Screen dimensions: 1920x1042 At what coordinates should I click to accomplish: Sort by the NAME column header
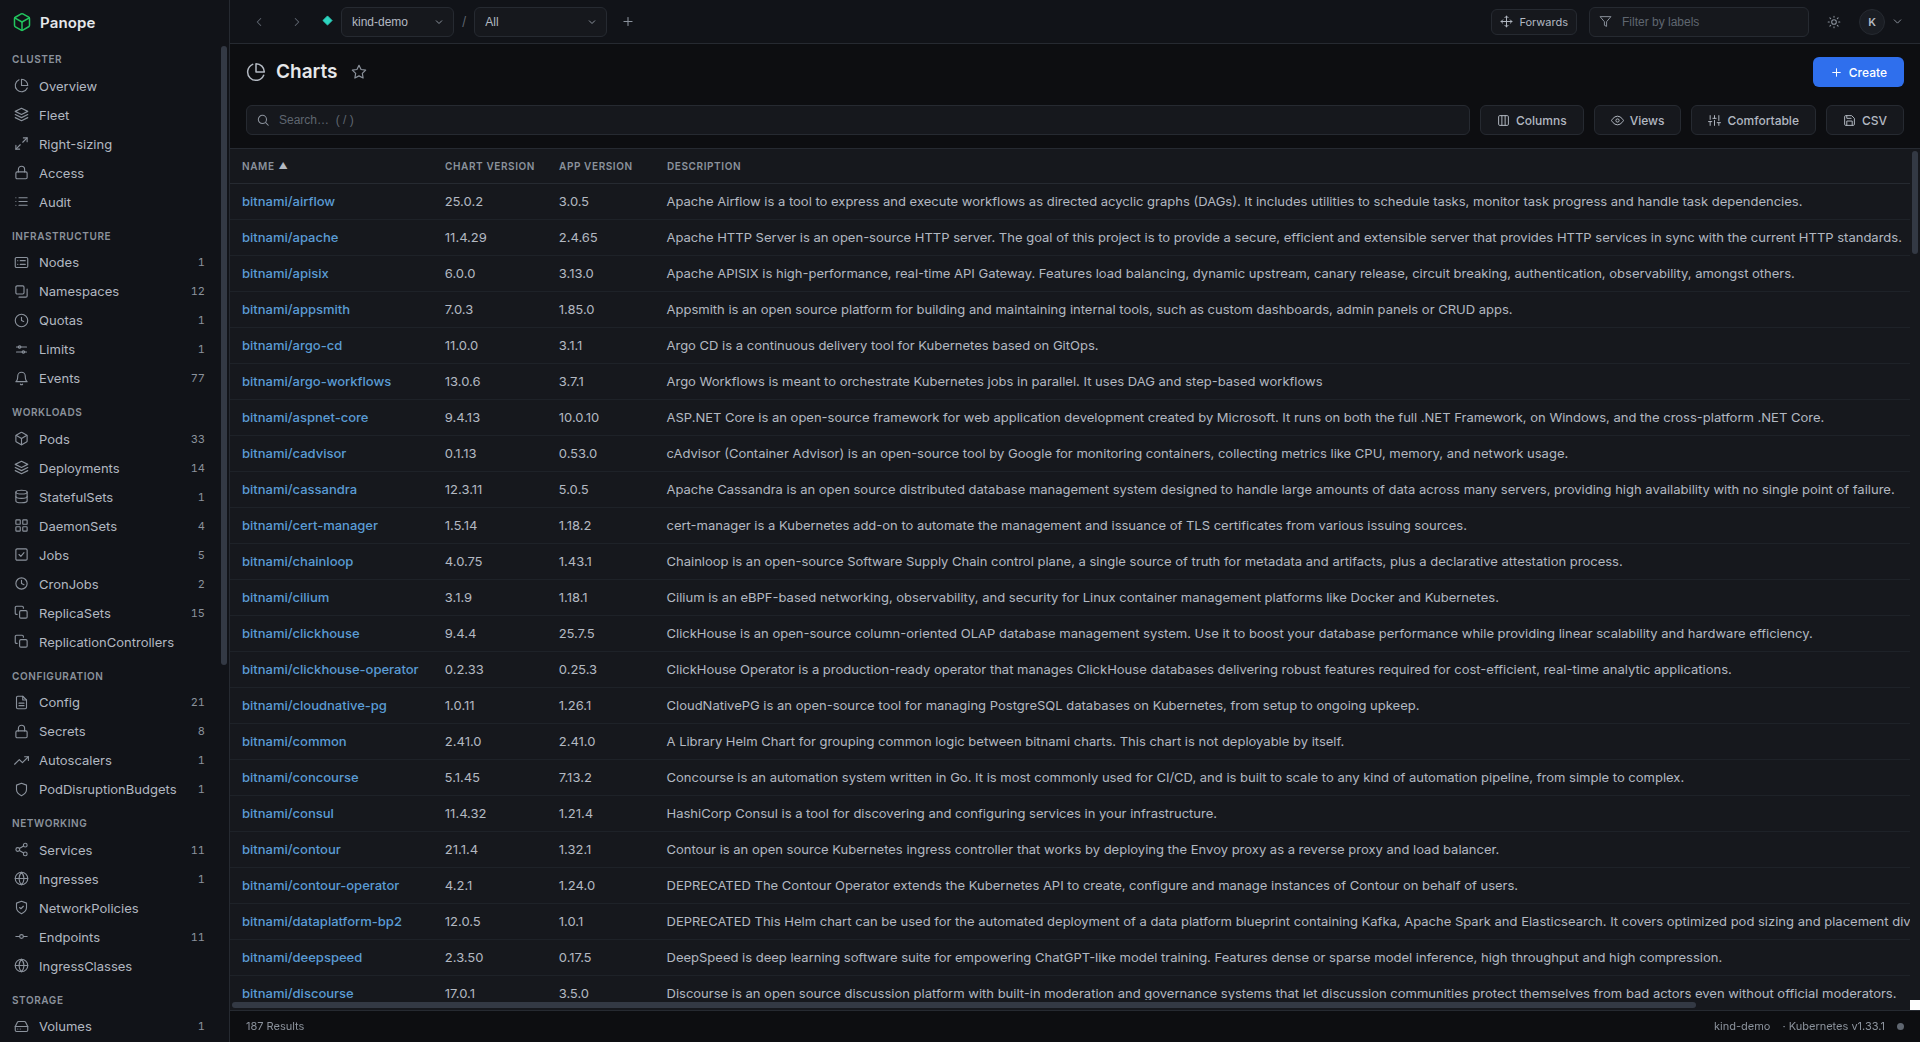point(264,166)
